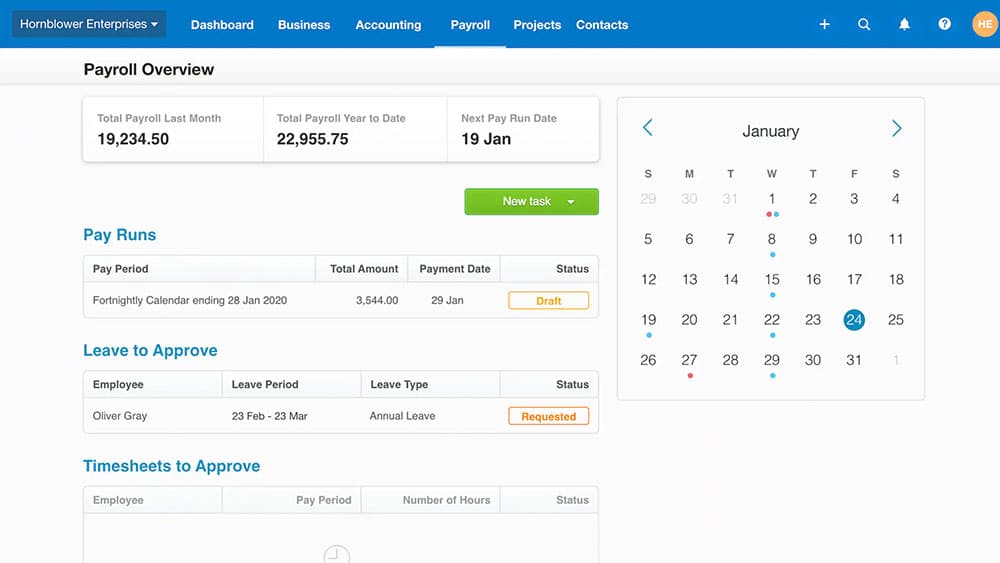Screen dimensions: 1000x563
Task: Open search with the magnifier icon
Action: point(864,24)
